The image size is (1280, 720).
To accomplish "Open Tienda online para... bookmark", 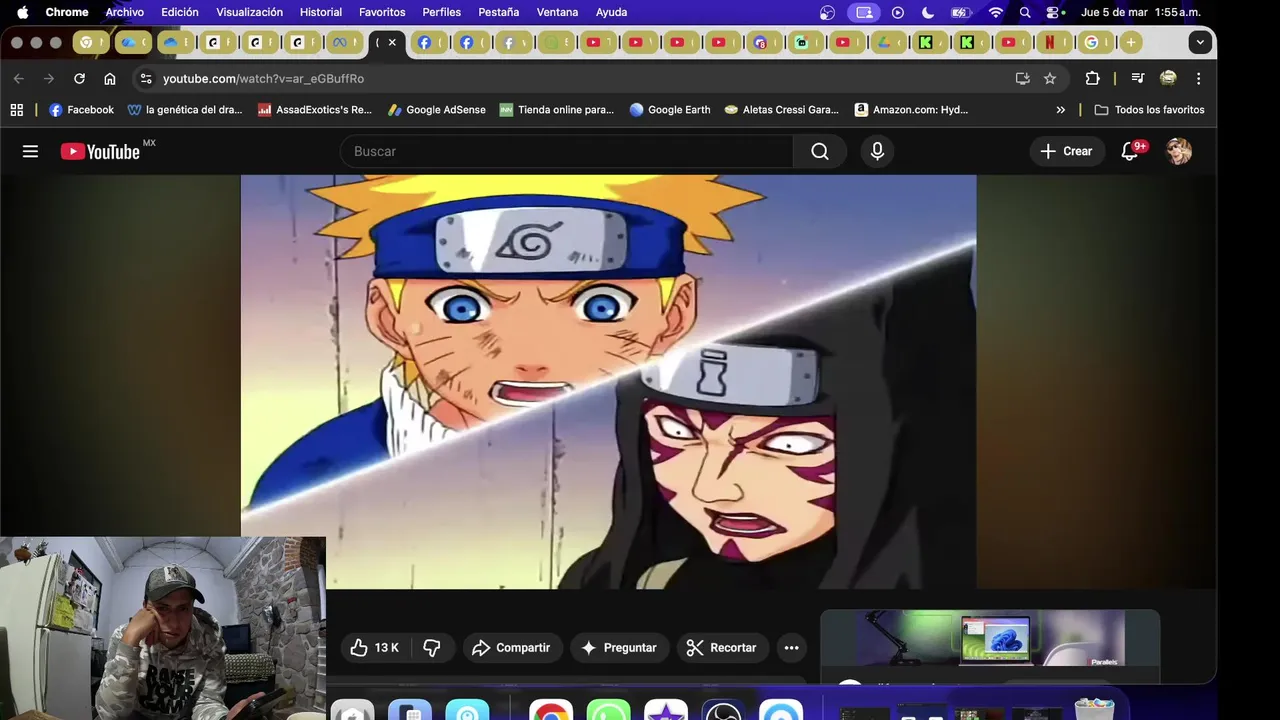I will click(x=556, y=110).
